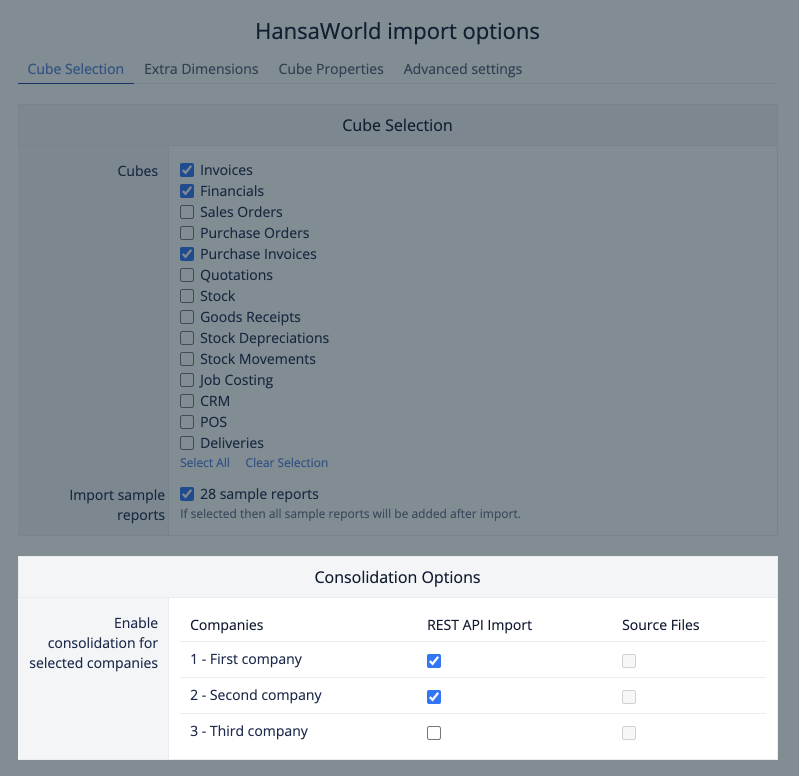Click the Select All link

(x=205, y=463)
